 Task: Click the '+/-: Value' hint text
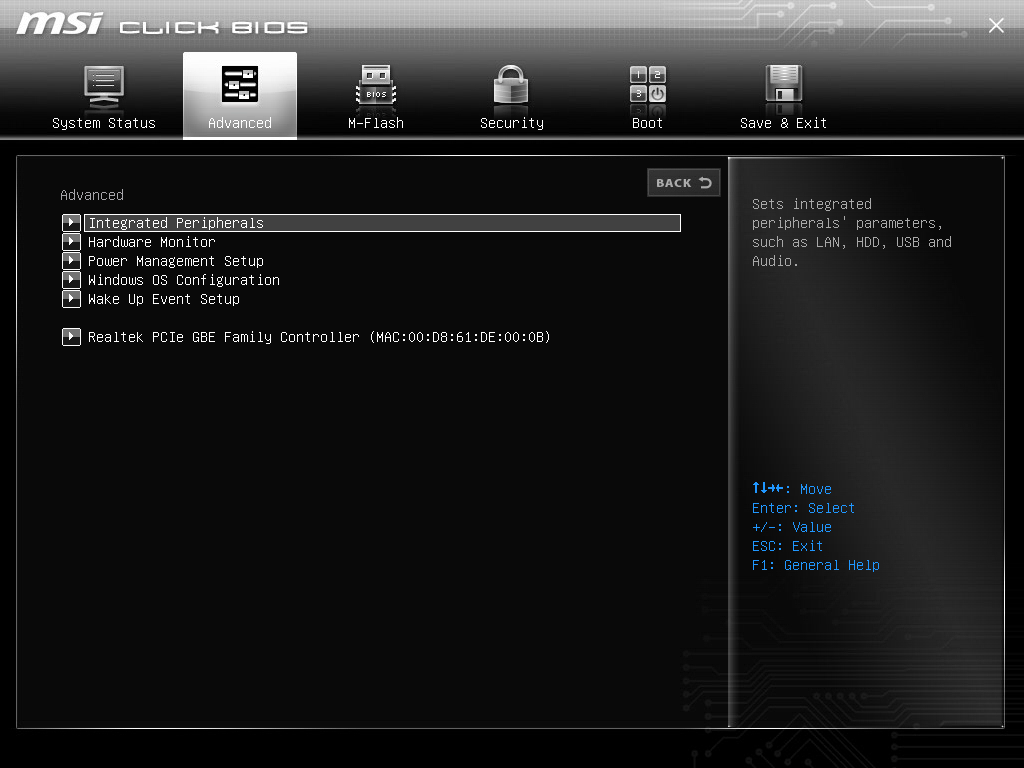(792, 527)
